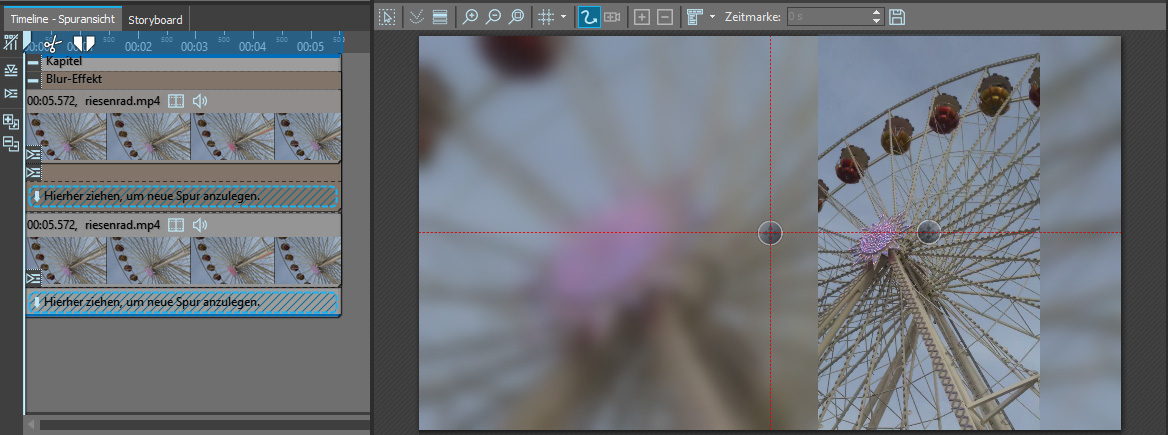Screen dimensions: 1168x435
Task: Click the add keyframe plus icon
Action: tap(642, 17)
